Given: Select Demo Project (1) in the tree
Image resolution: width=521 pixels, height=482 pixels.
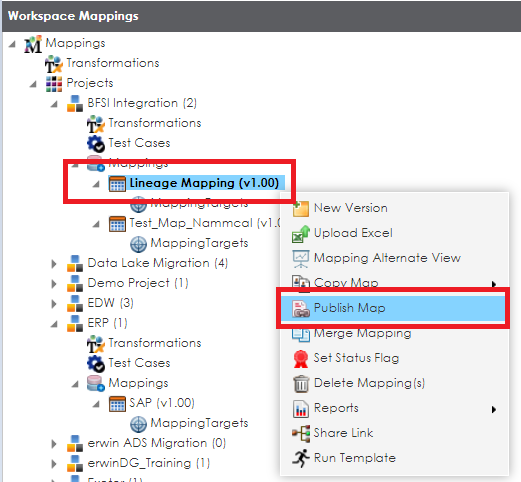Looking at the screenshot, I should [x=138, y=283].
